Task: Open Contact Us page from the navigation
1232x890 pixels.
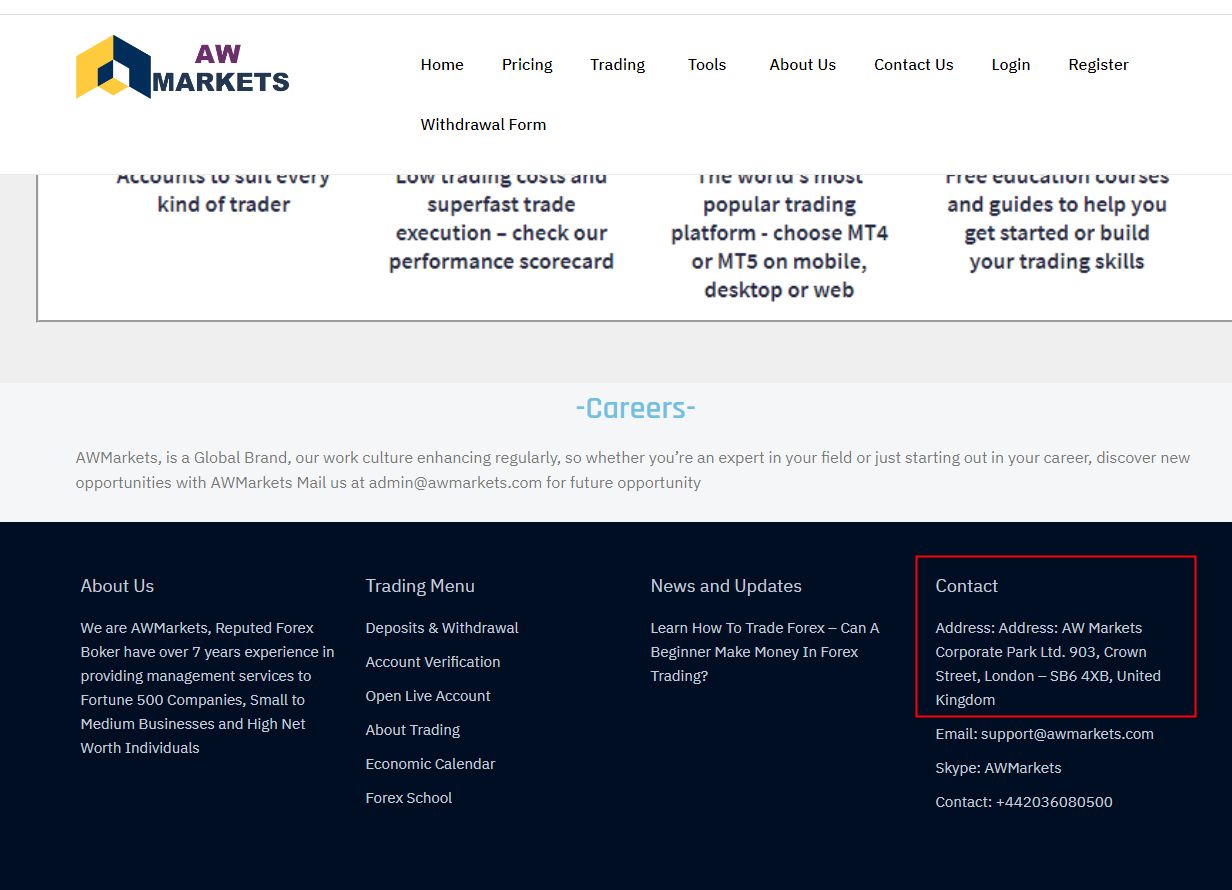Action: (914, 65)
